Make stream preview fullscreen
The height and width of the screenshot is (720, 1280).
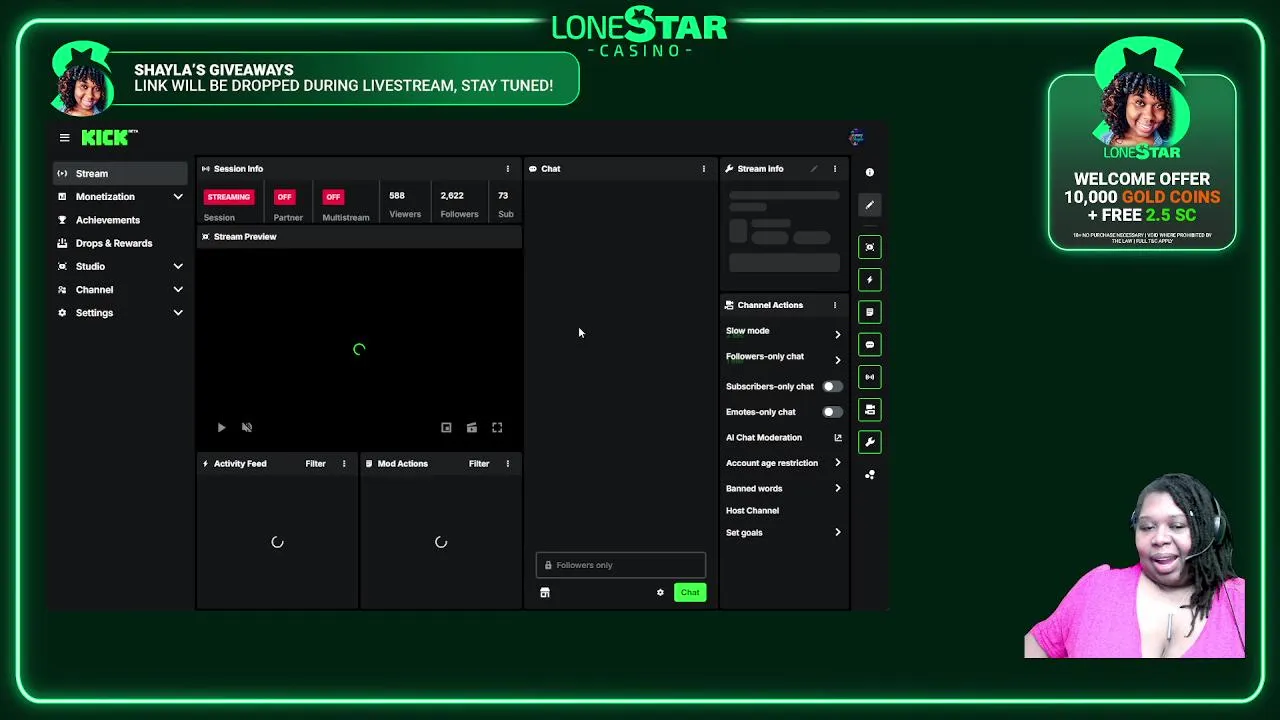pos(497,428)
